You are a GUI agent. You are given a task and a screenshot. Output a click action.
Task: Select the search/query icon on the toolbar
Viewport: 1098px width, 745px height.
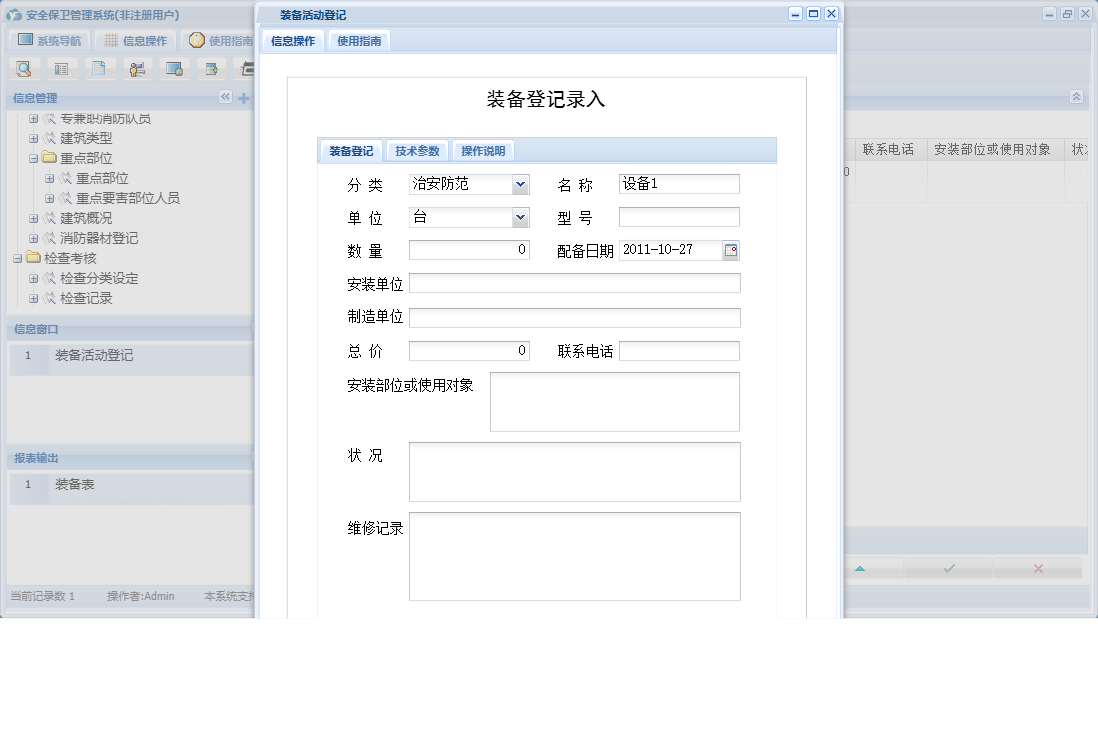click(x=23, y=69)
